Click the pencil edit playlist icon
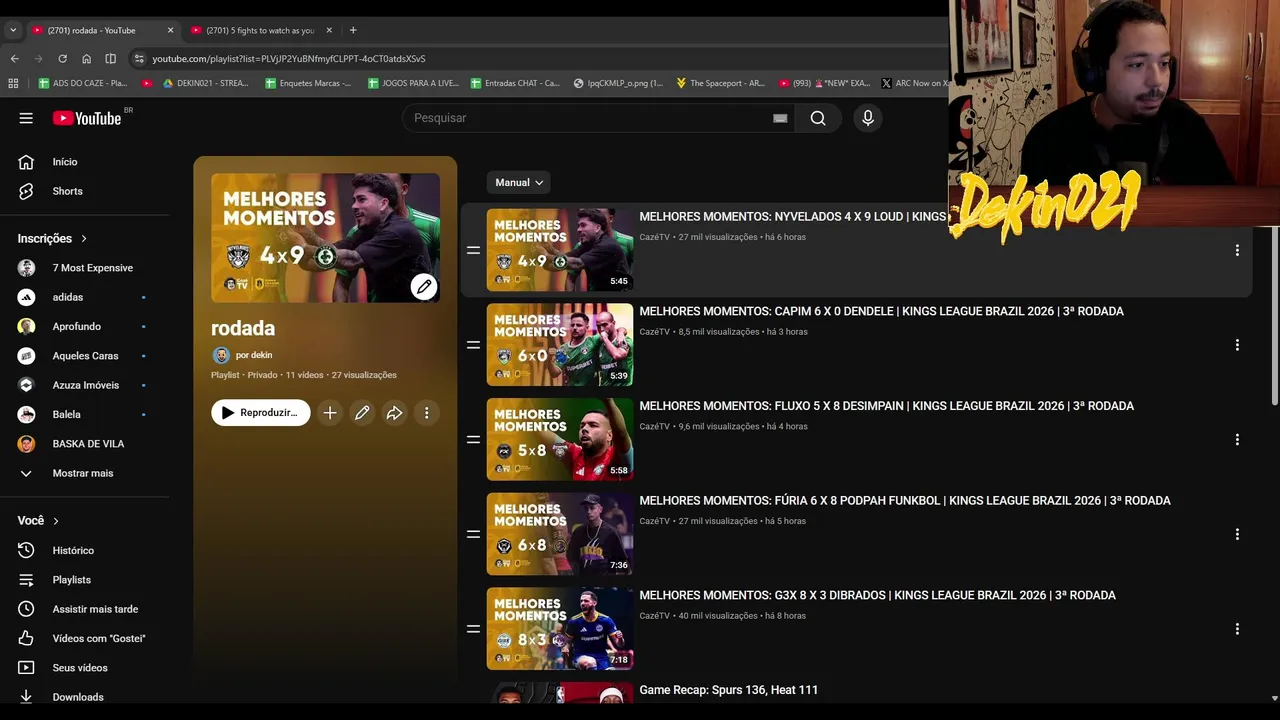The width and height of the screenshot is (1280, 720). pos(362,413)
